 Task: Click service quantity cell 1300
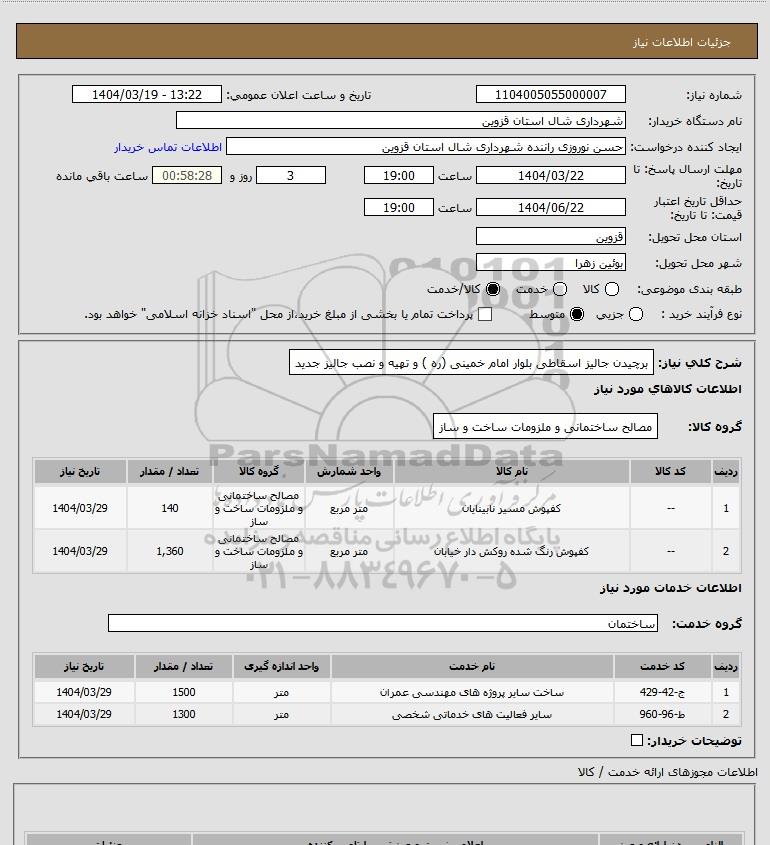point(184,714)
